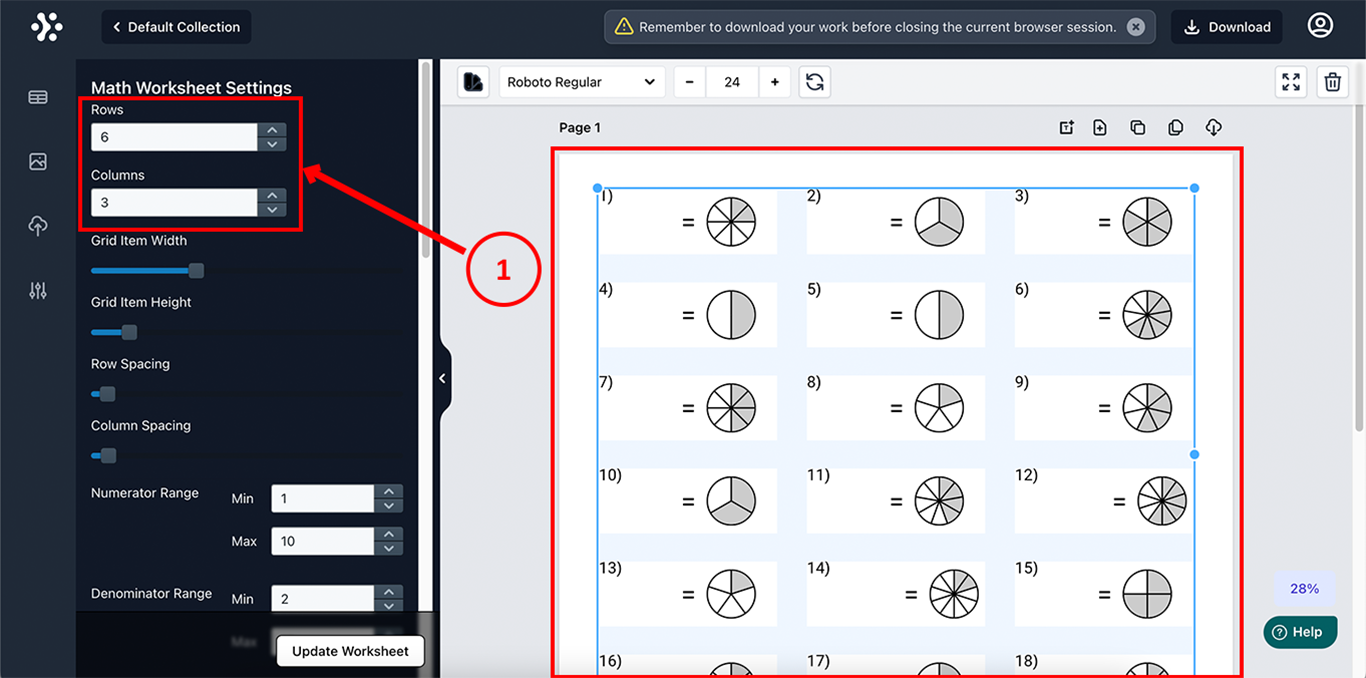Open the cloud upload panel in sidebar
The image size is (1366, 678).
point(38,226)
